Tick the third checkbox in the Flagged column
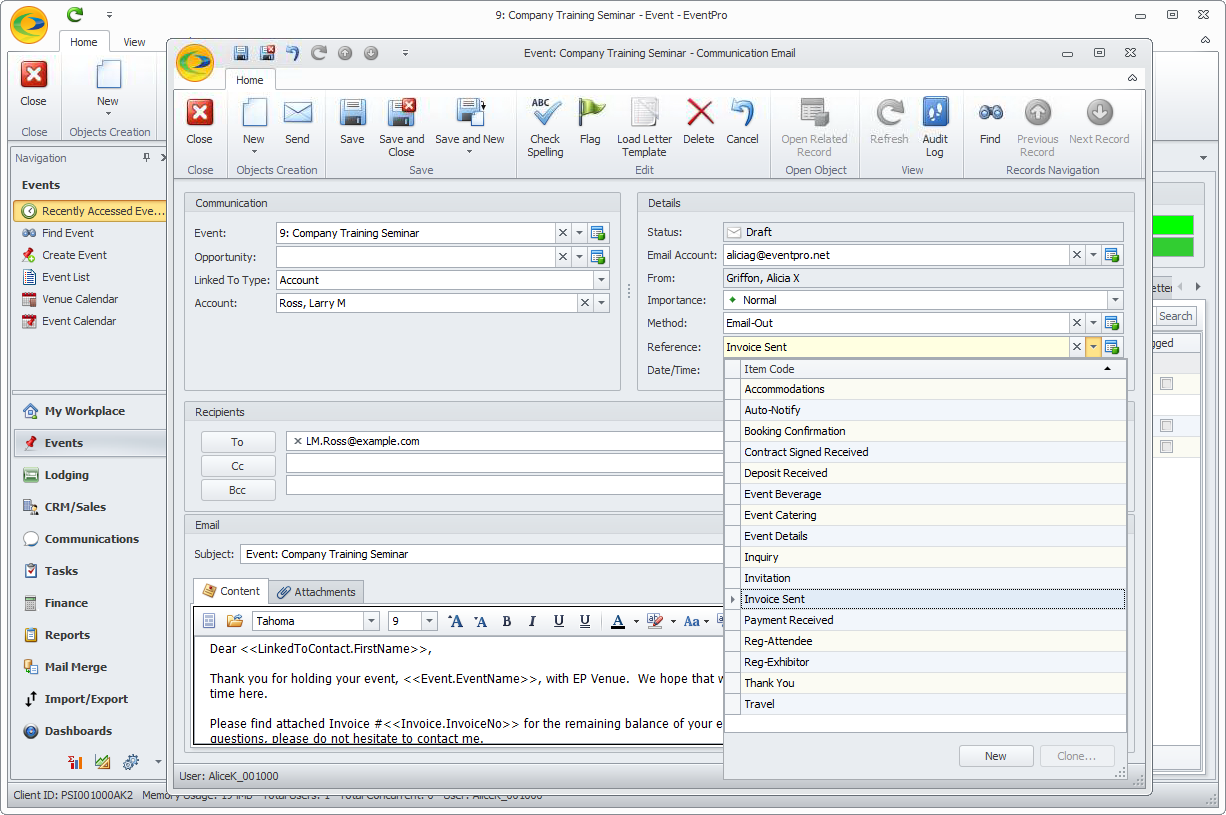The height and width of the screenshot is (815, 1226). click(x=1166, y=447)
